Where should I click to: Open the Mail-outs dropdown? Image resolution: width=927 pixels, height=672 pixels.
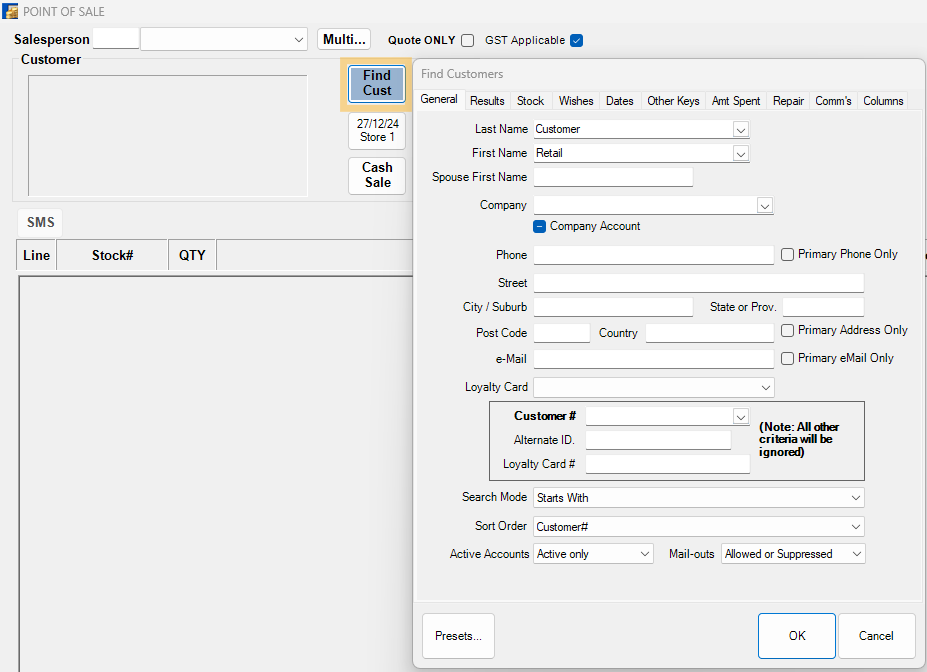click(x=855, y=553)
